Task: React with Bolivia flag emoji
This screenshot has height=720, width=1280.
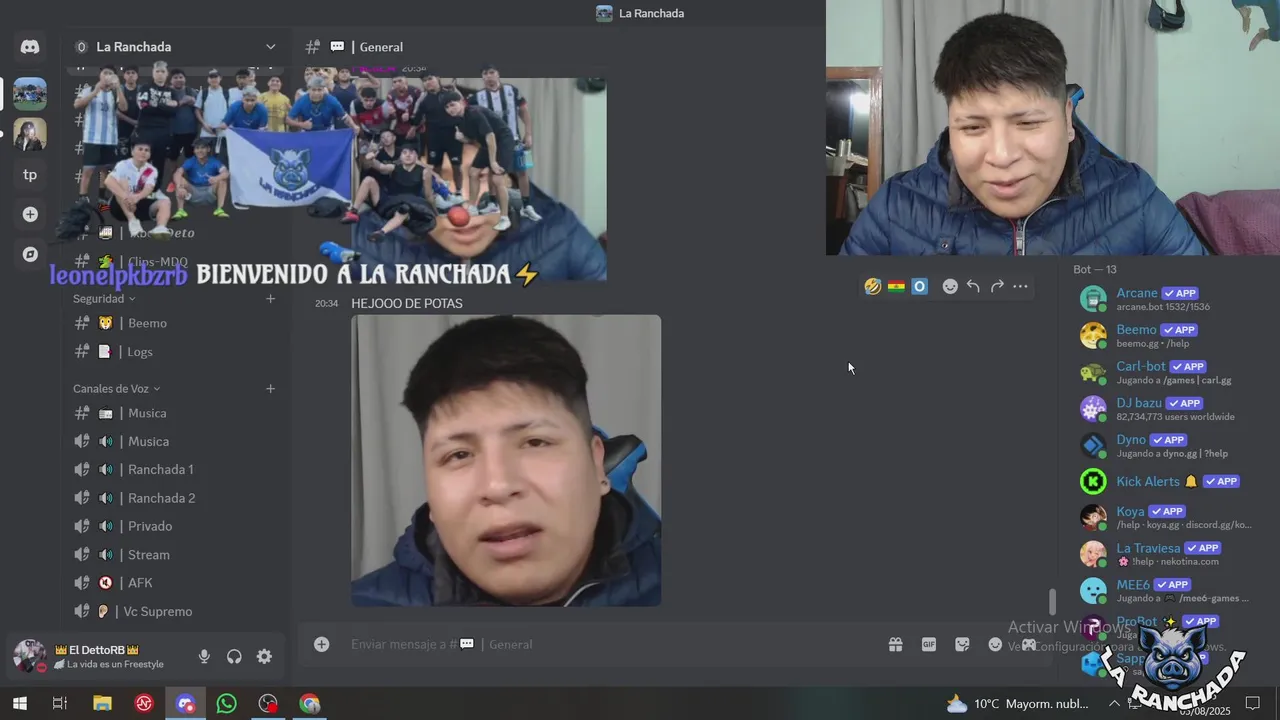Action: [896, 287]
